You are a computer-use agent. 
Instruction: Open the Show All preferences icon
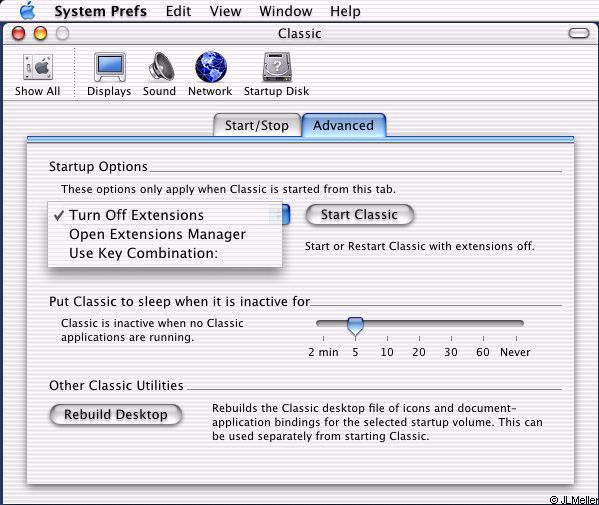[38, 67]
